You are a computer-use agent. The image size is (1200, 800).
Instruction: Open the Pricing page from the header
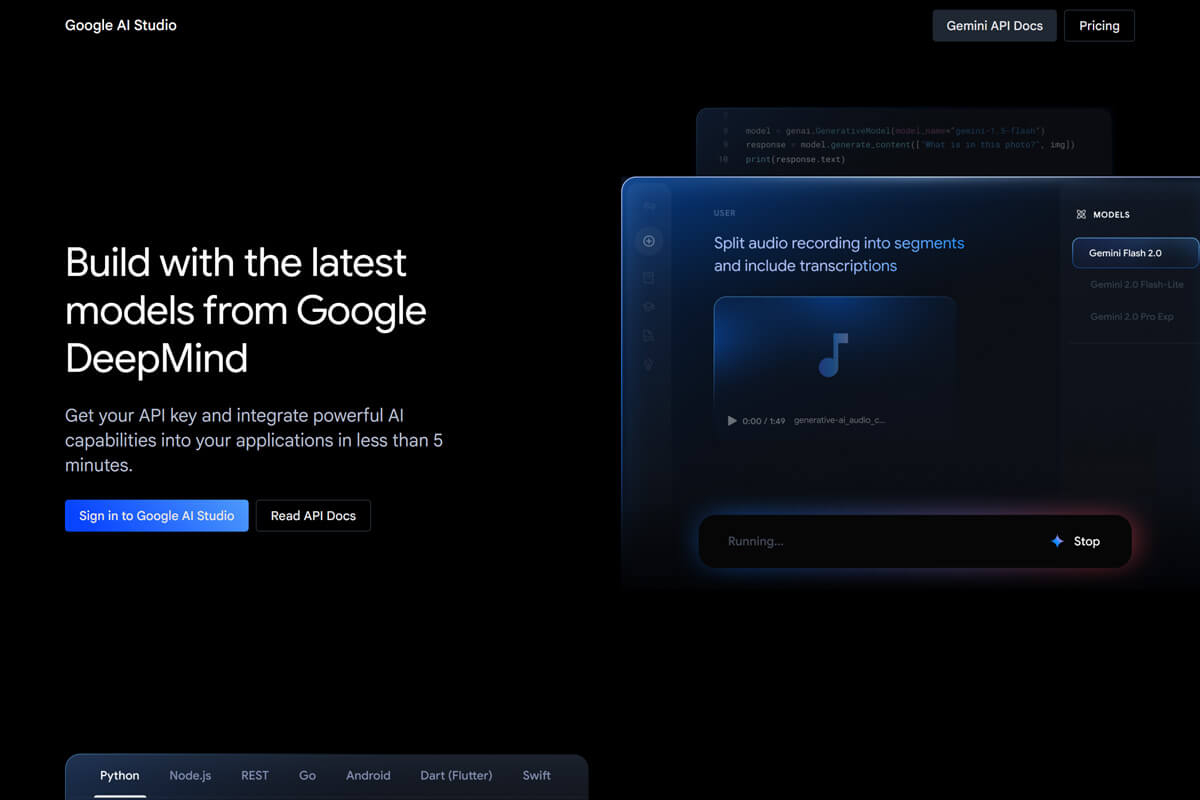pyautogui.click(x=1099, y=26)
